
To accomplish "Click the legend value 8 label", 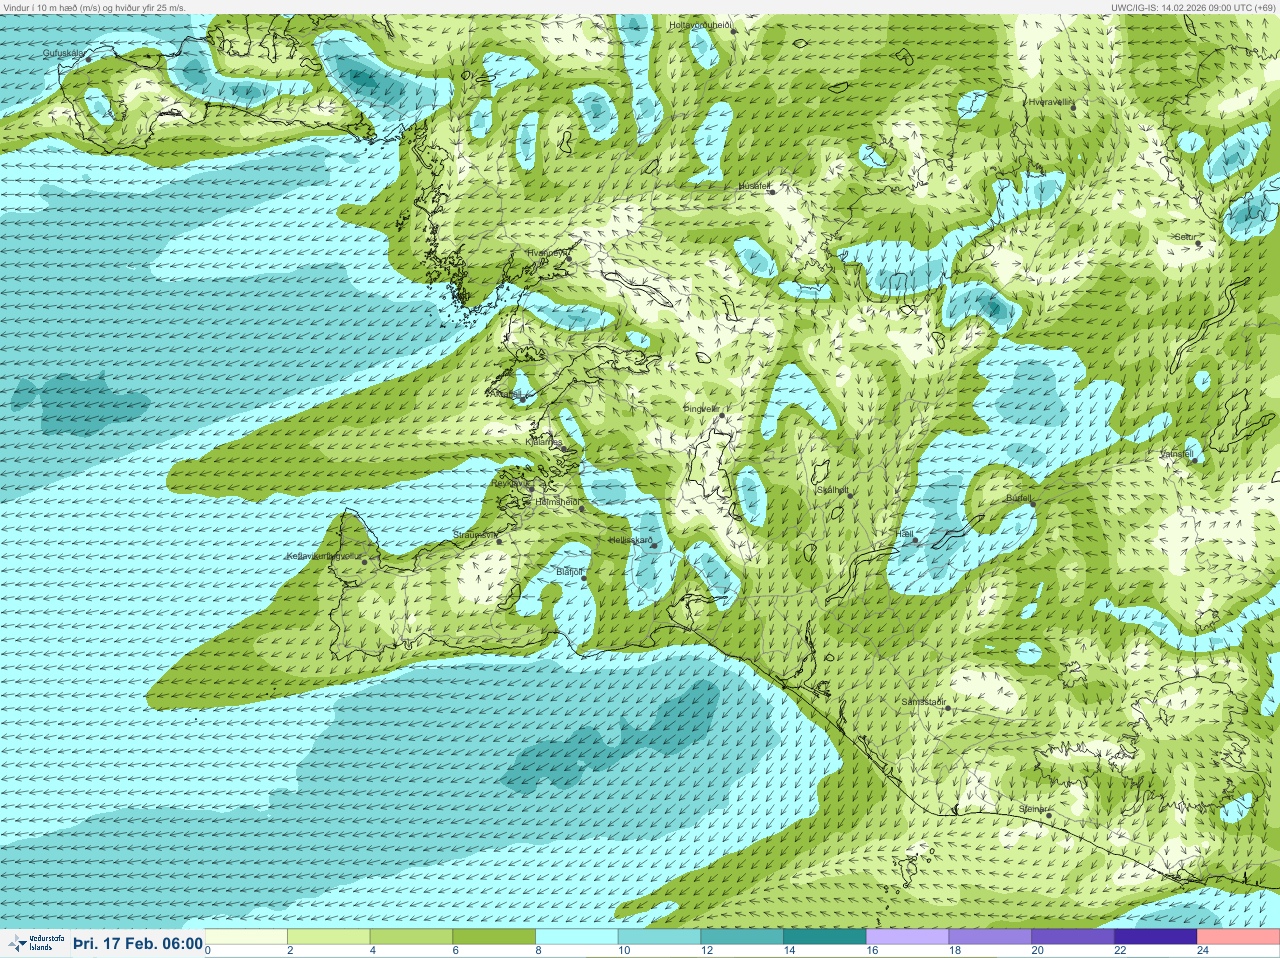I will click(539, 951).
